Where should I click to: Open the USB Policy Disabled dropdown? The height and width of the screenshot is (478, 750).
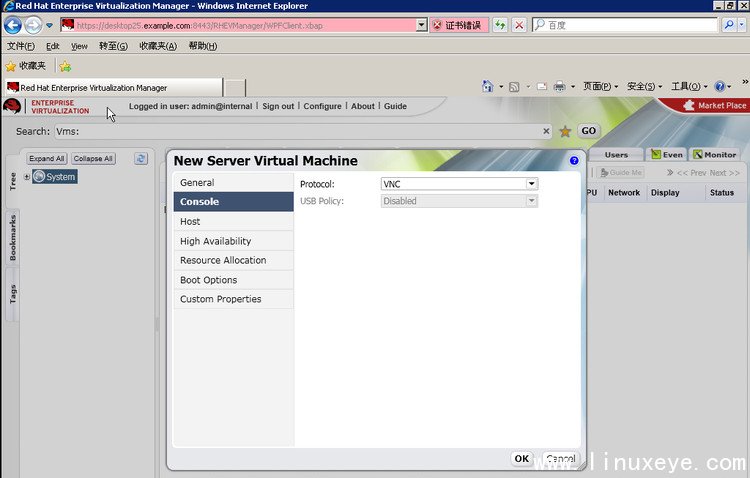click(x=459, y=201)
